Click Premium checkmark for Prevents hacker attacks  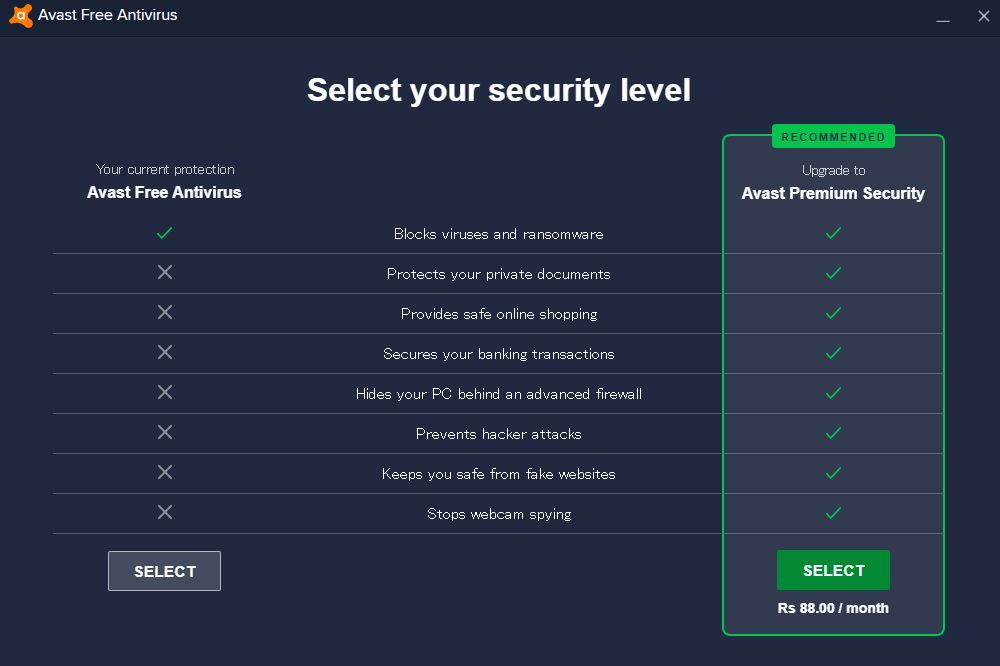[833, 433]
